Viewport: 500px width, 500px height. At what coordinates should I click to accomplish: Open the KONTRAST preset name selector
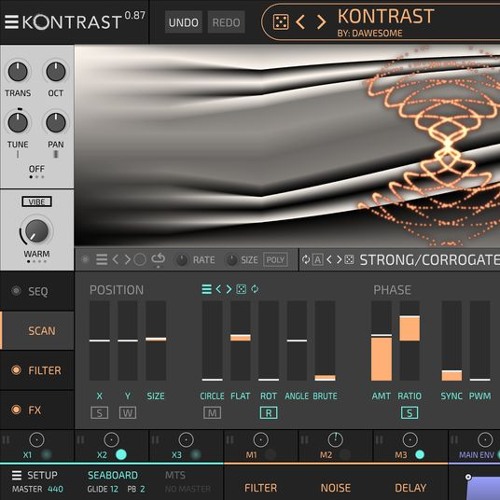(x=386, y=16)
